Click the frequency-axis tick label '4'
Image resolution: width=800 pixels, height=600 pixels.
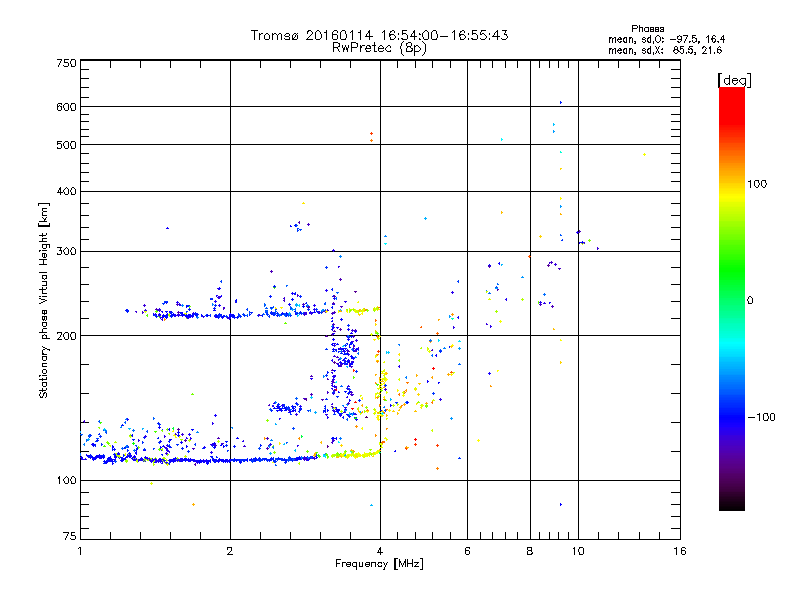380,551
